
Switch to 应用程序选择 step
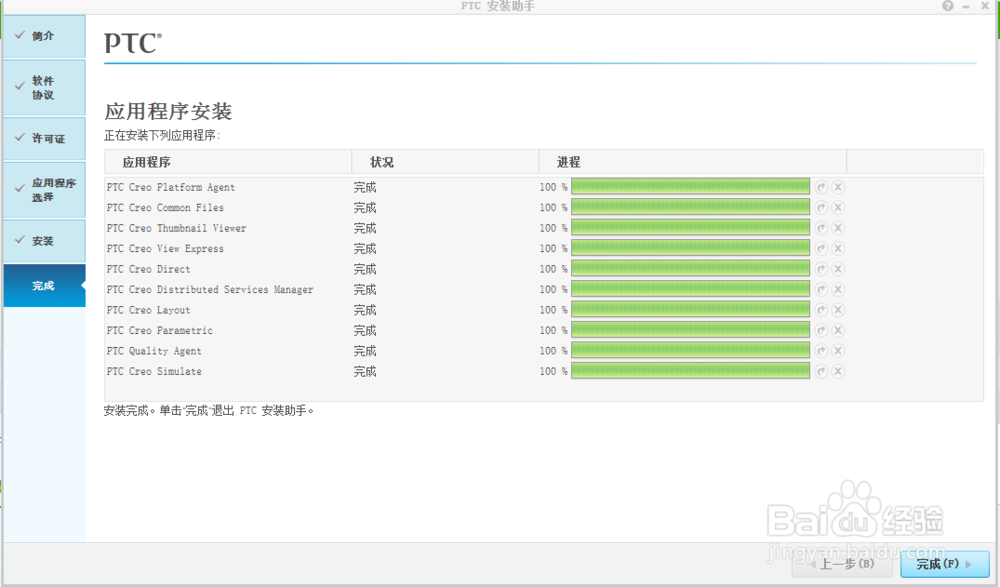tap(44, 190)
